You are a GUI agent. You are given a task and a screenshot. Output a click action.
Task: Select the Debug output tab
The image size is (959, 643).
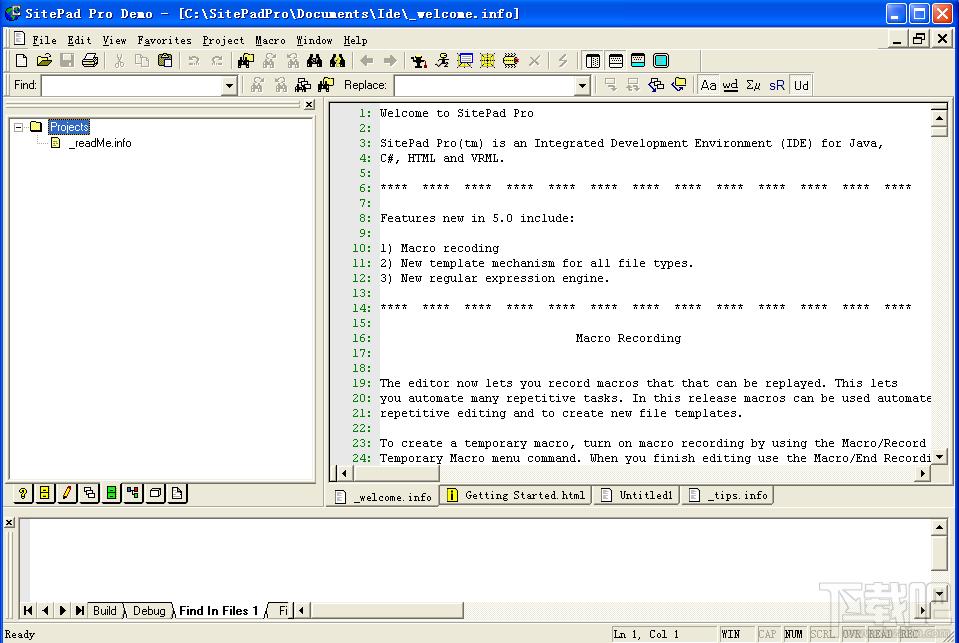point(149,611)
